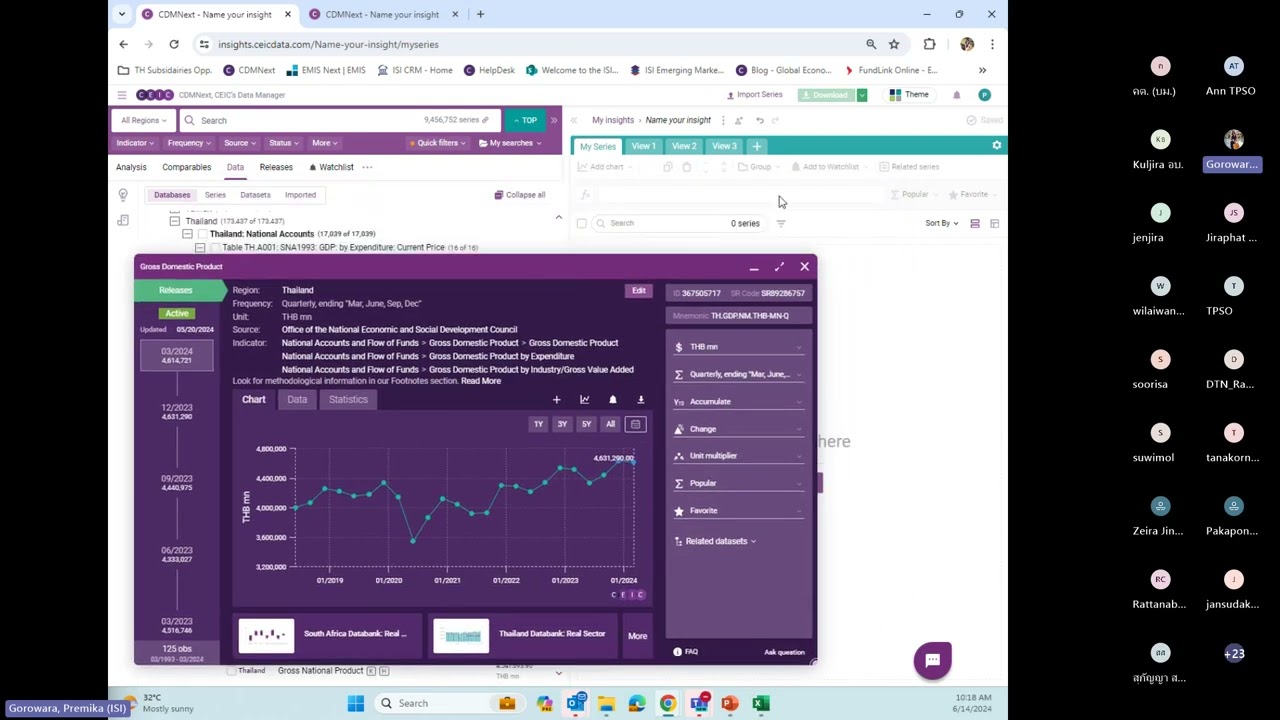Image resolution: width=1280 pixels, height=720 pixels.
Task: Open Indicator filter dropdown
Action: point(134,143)
